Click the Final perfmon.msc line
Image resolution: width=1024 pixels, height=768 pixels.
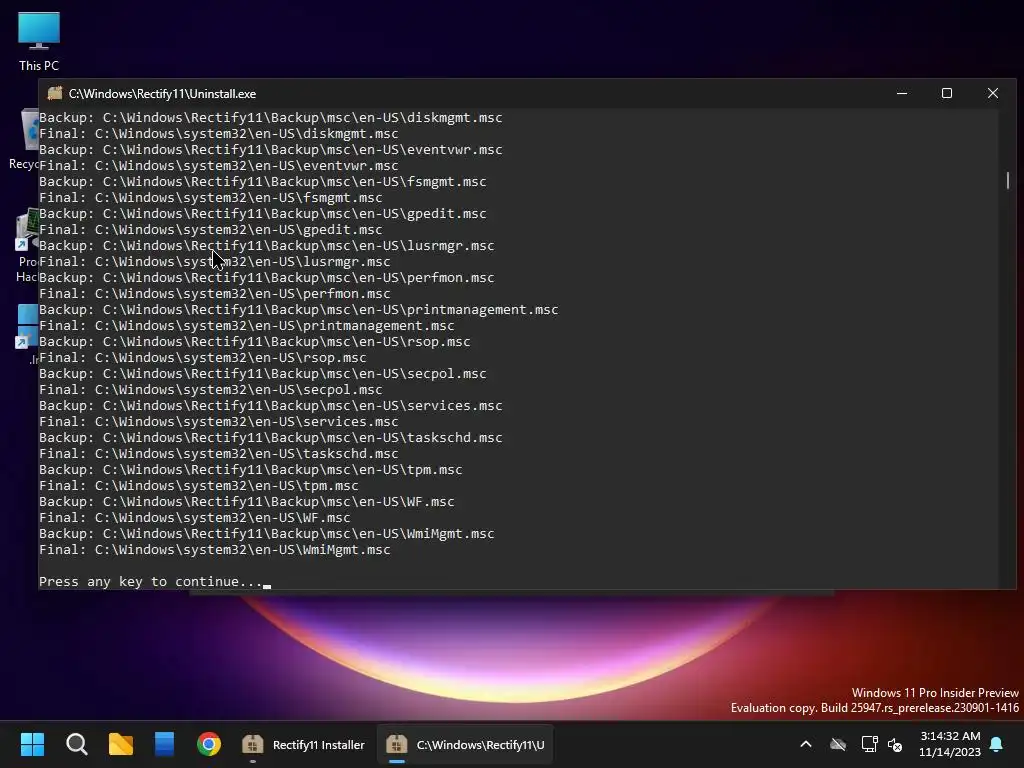pos(215,293)
